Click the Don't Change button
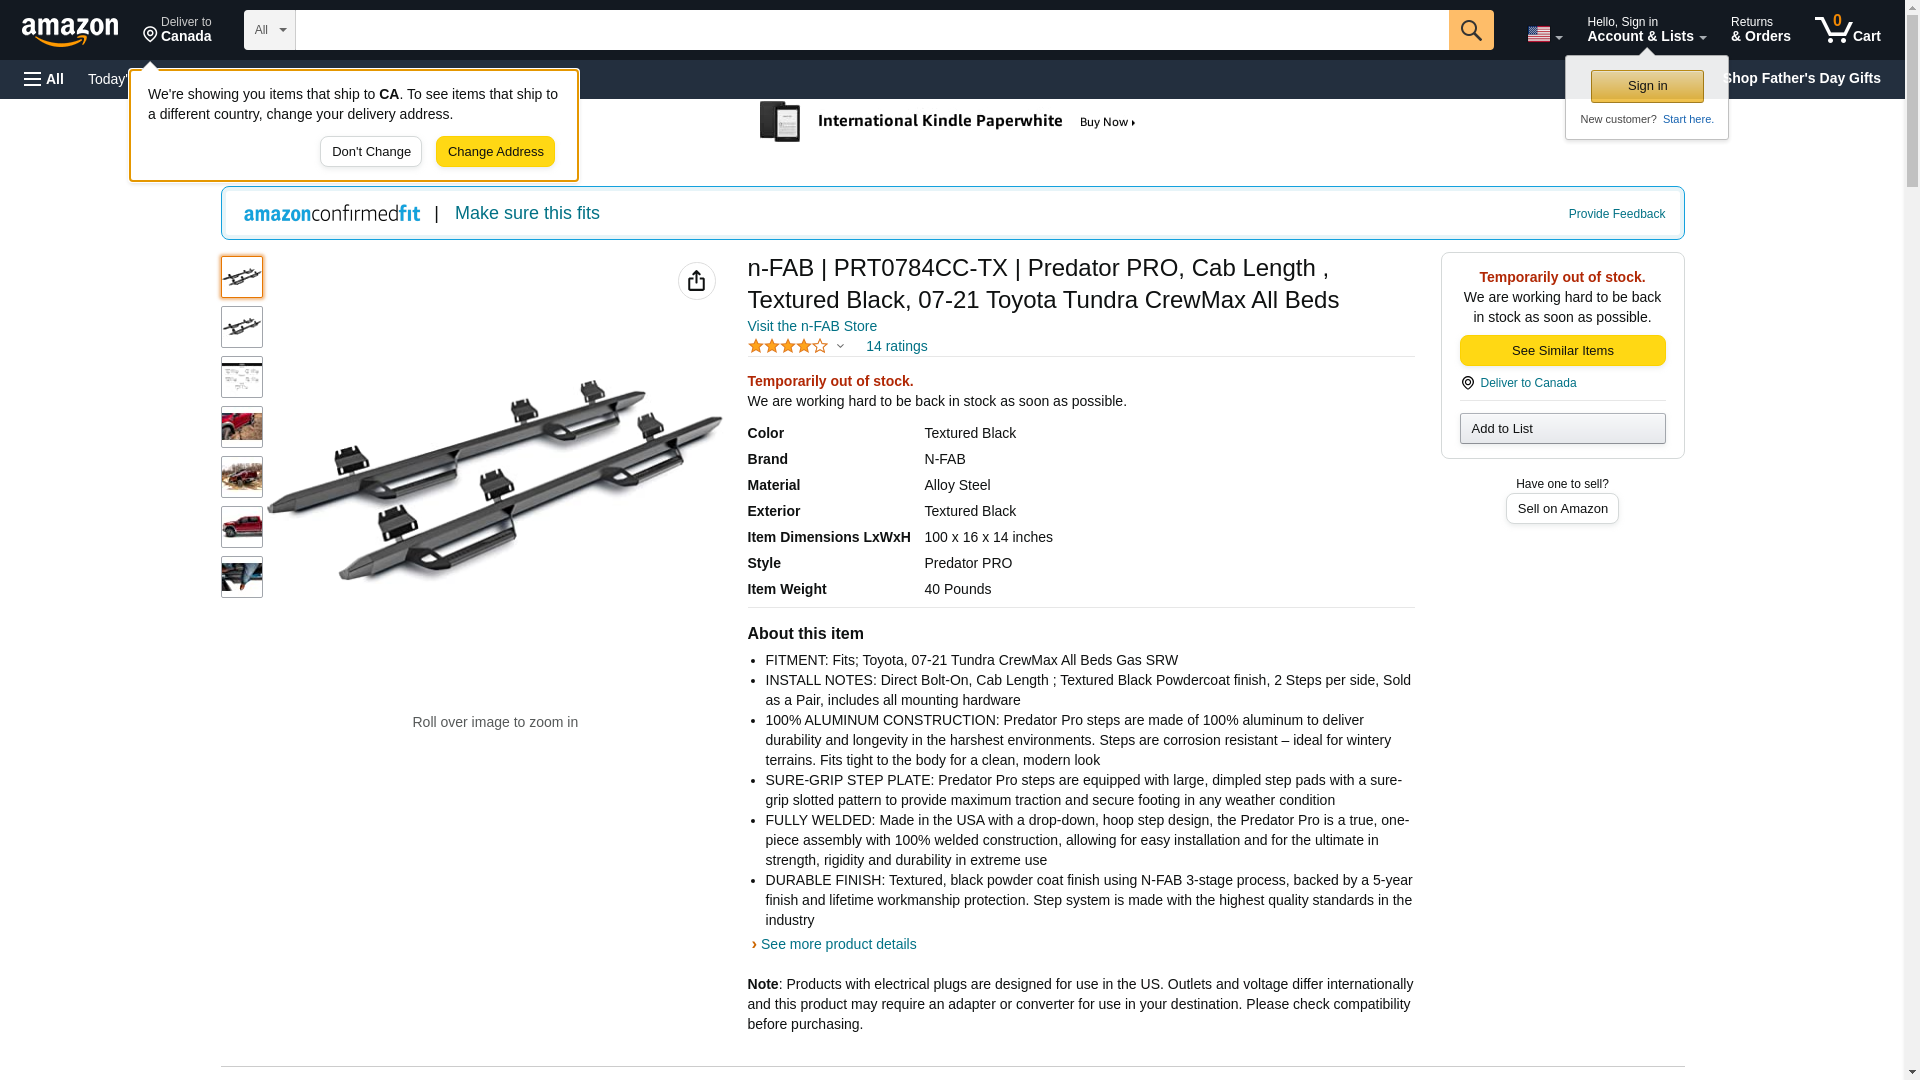Image resolution: width=1920 pixels, height=1080 pixels. (x=371, y=152)
